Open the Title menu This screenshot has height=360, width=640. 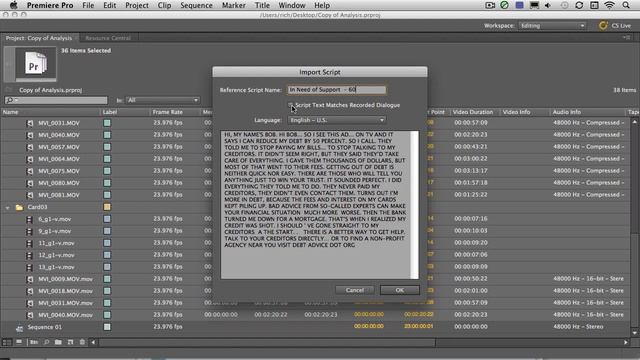pyautogui.click(x=262, y=5)
